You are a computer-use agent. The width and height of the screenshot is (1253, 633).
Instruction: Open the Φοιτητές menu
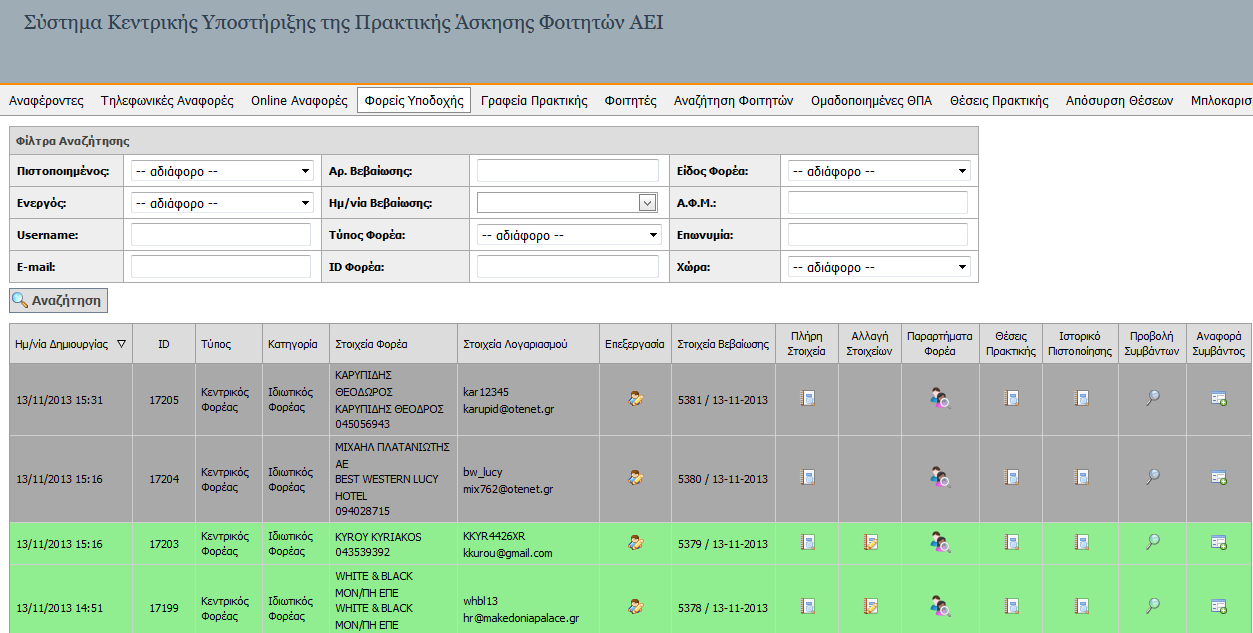(630, 101)
